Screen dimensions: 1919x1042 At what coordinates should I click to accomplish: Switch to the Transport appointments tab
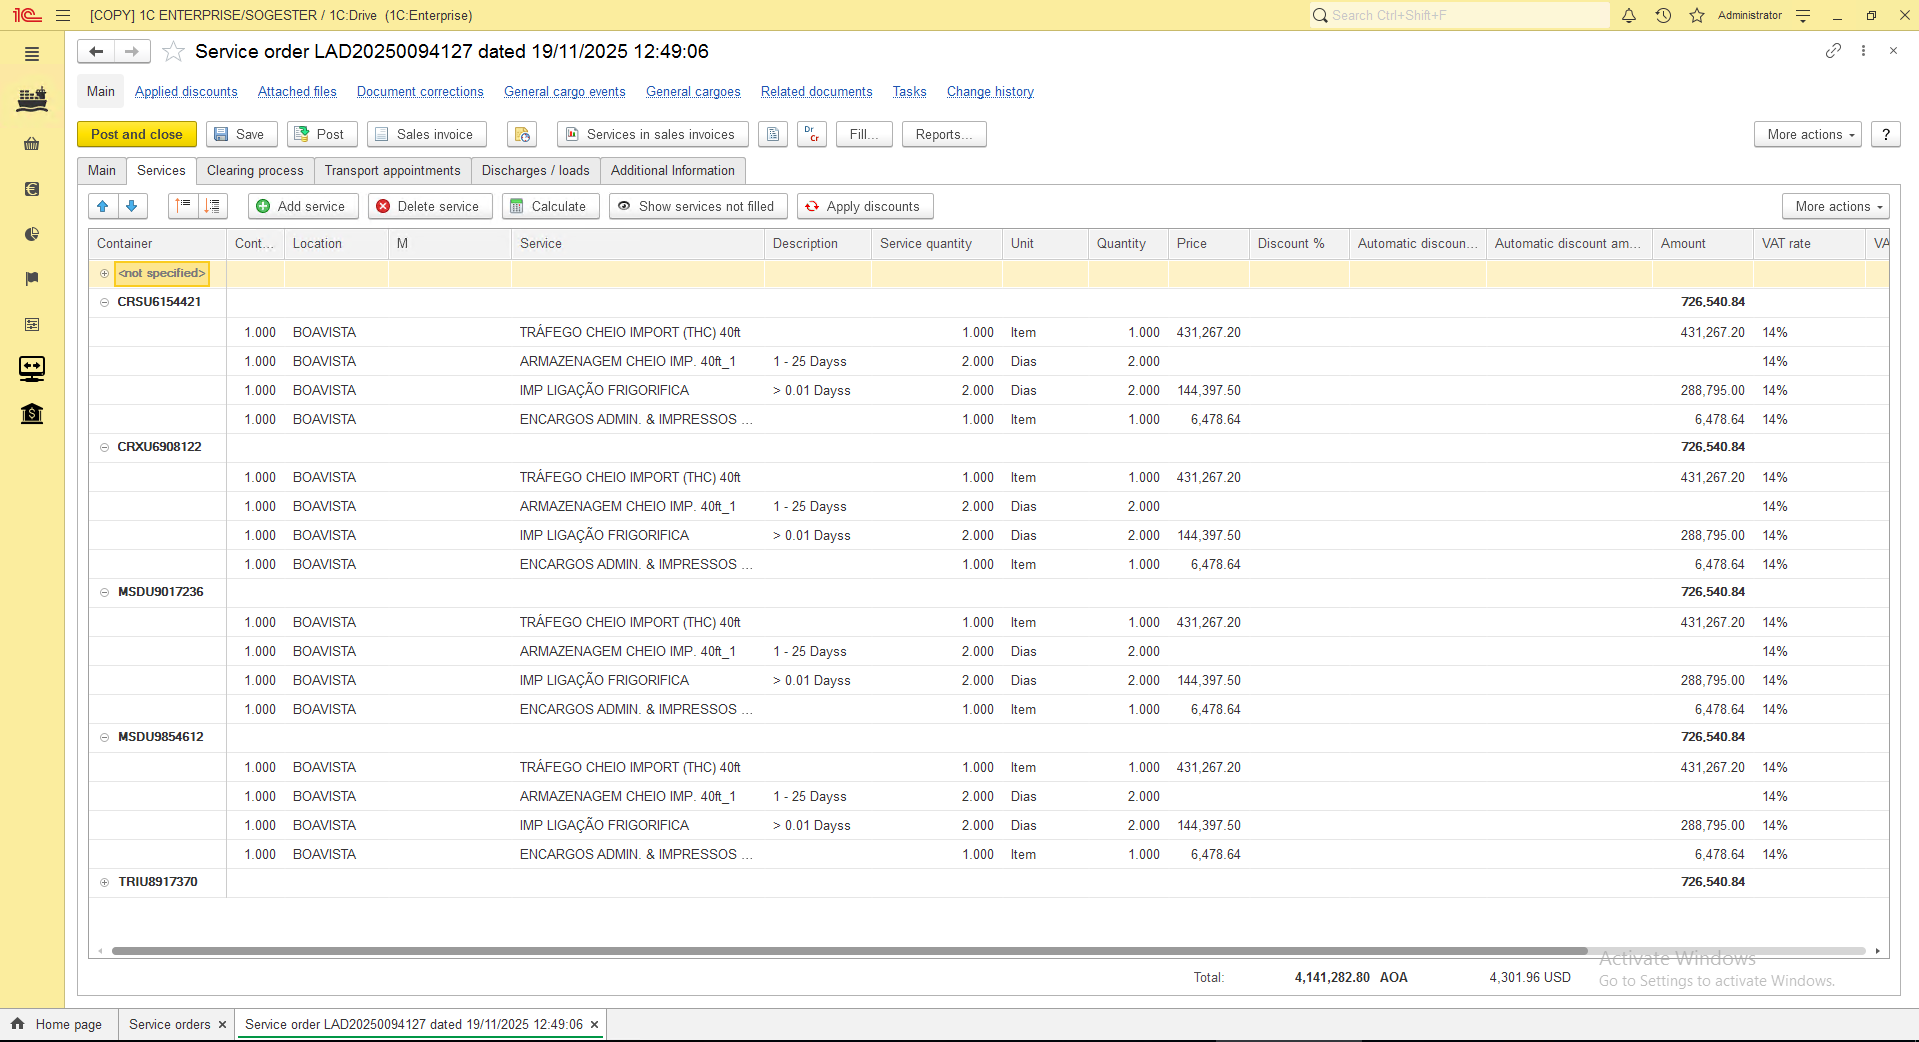pyautogui.click(x=393, y=171)
